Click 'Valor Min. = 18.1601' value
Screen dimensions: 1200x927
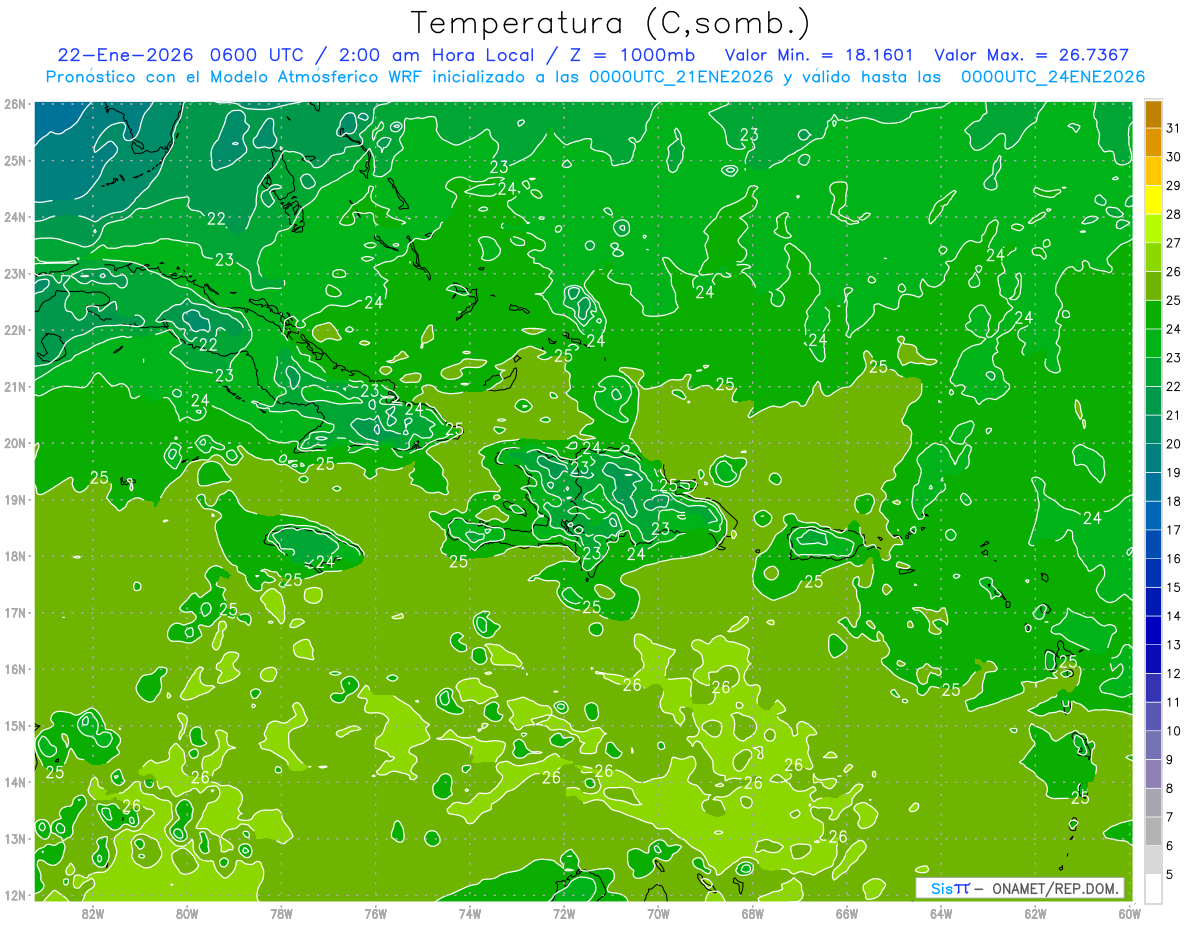pos(819,55)
